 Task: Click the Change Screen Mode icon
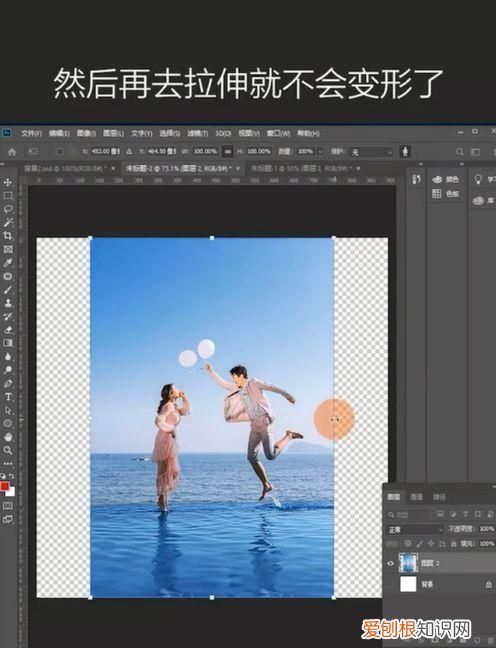tap(8, 519)
